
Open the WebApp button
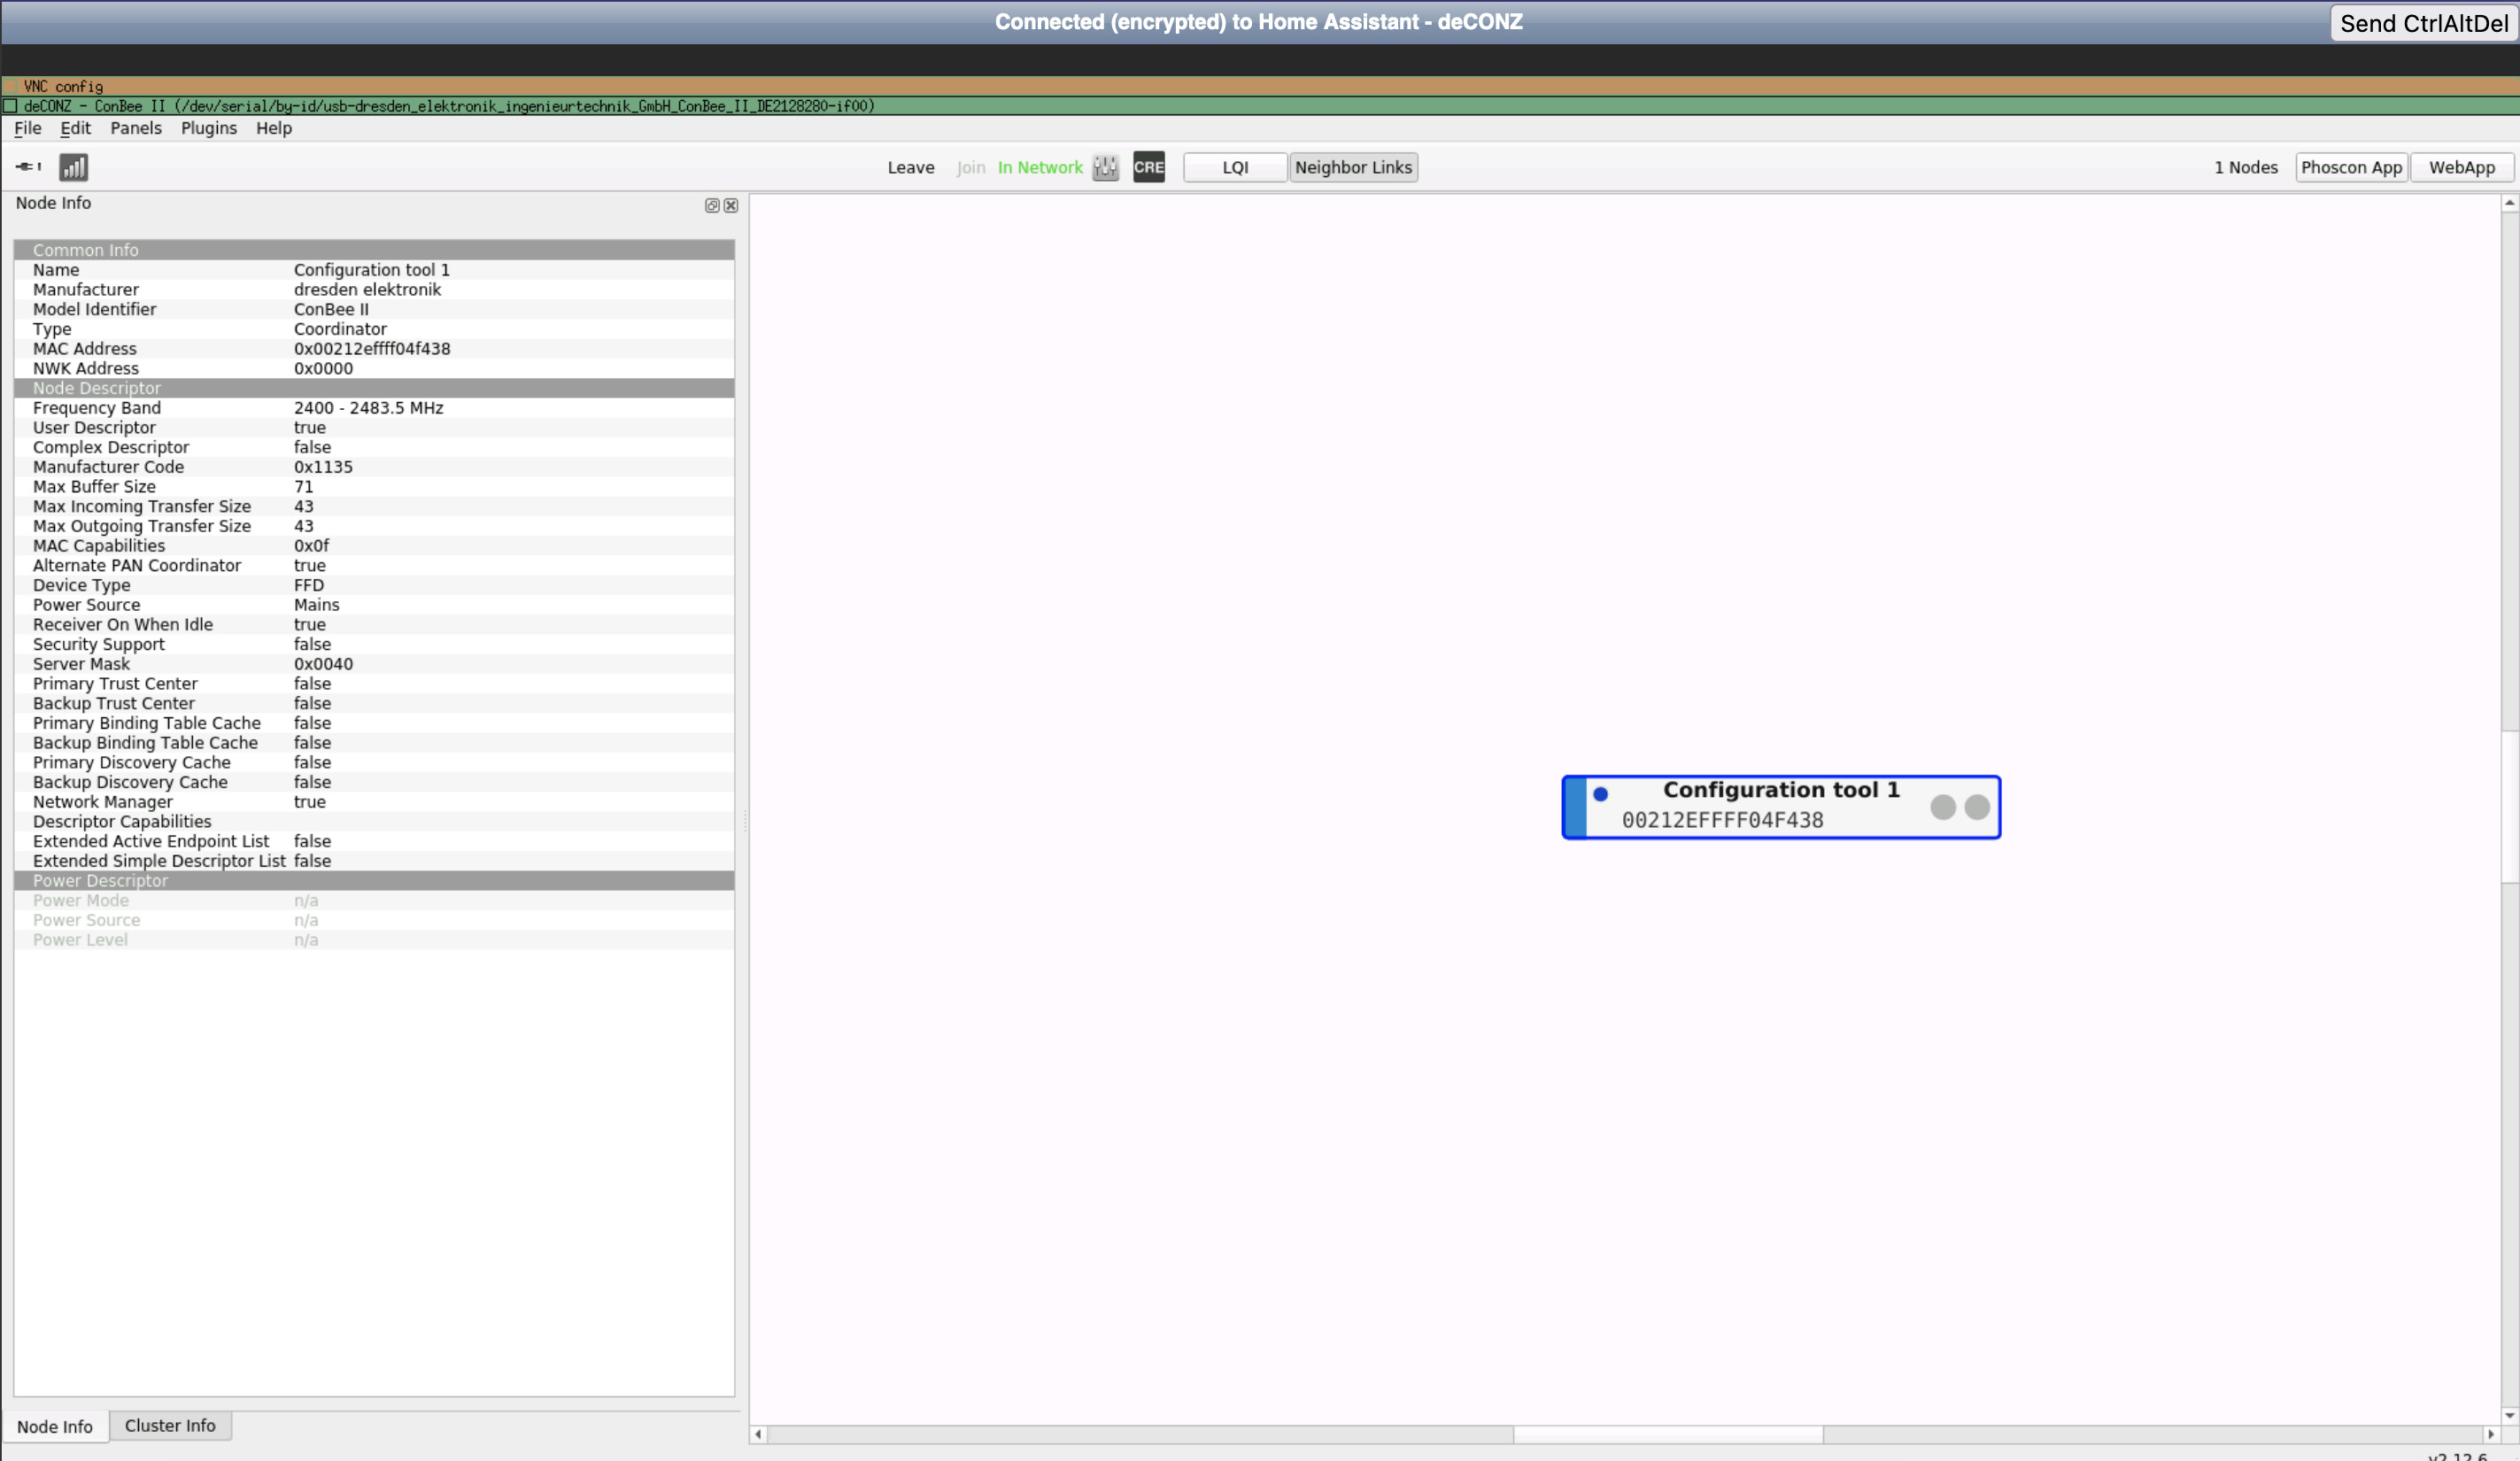pyautogui.click(x=2461, y=167)
